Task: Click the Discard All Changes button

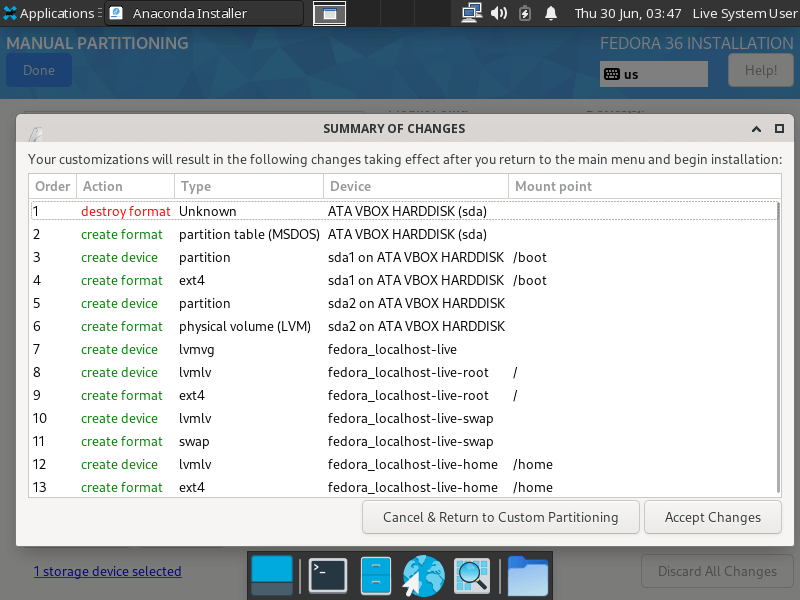Action: (x=717, y=571)
